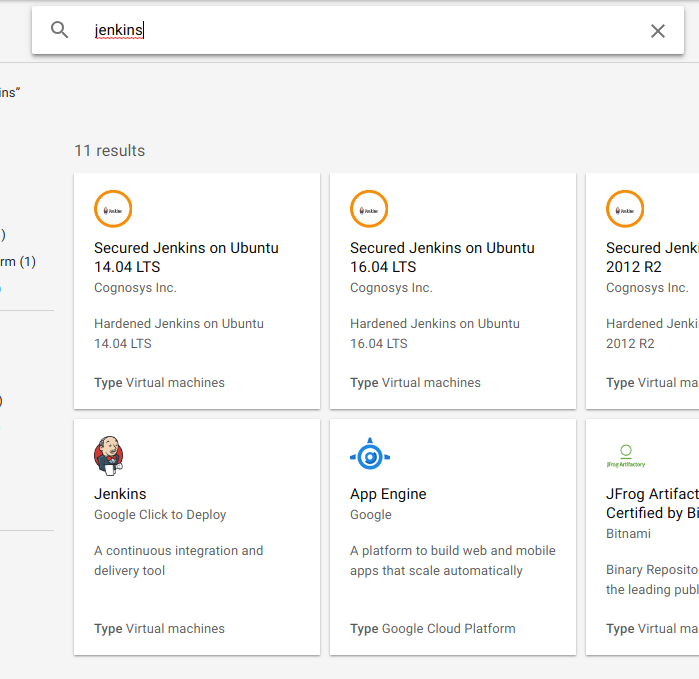The image size is (699, 679).
Task: Click 'Type Virtual machines' on Ubuntu 16.04 card
Action: tap(415, 383)
